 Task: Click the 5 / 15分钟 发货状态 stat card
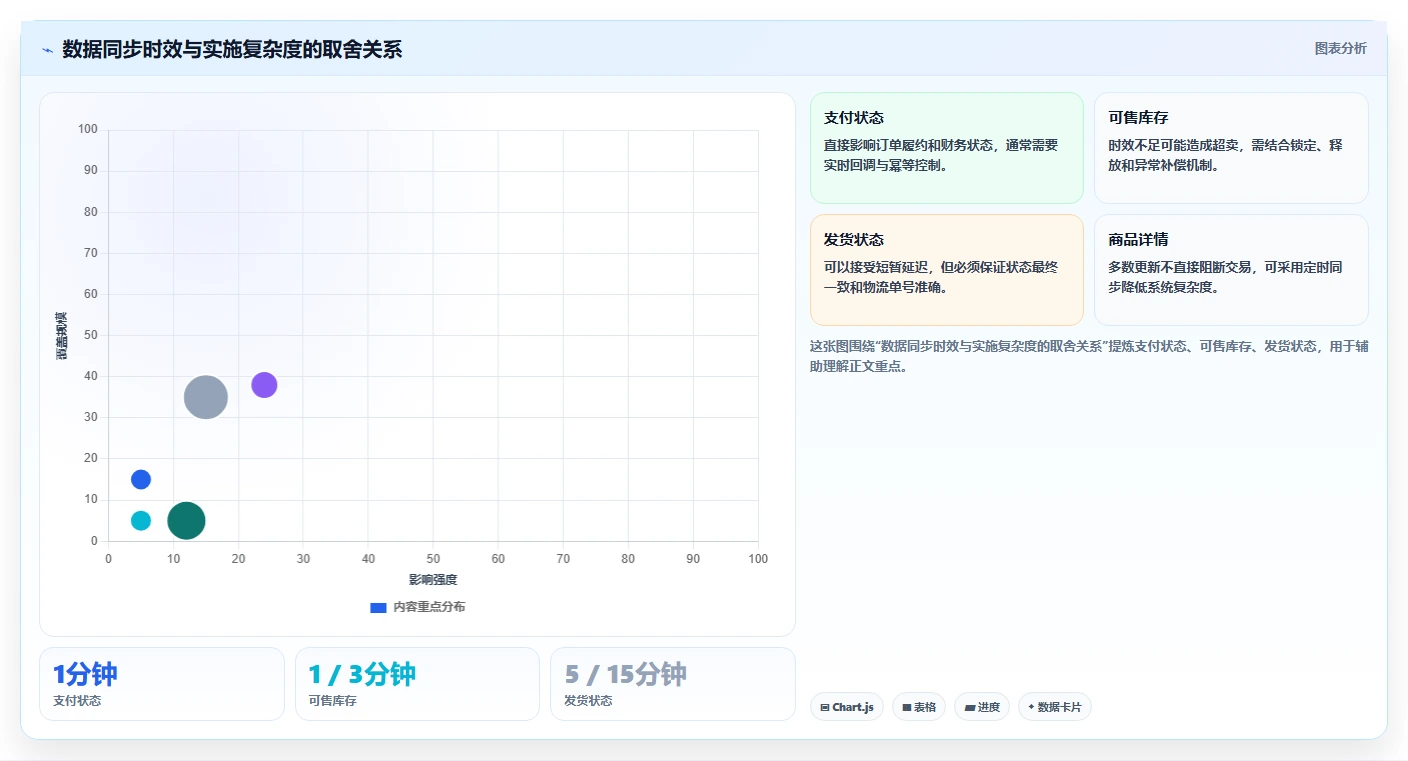(673, 684)
